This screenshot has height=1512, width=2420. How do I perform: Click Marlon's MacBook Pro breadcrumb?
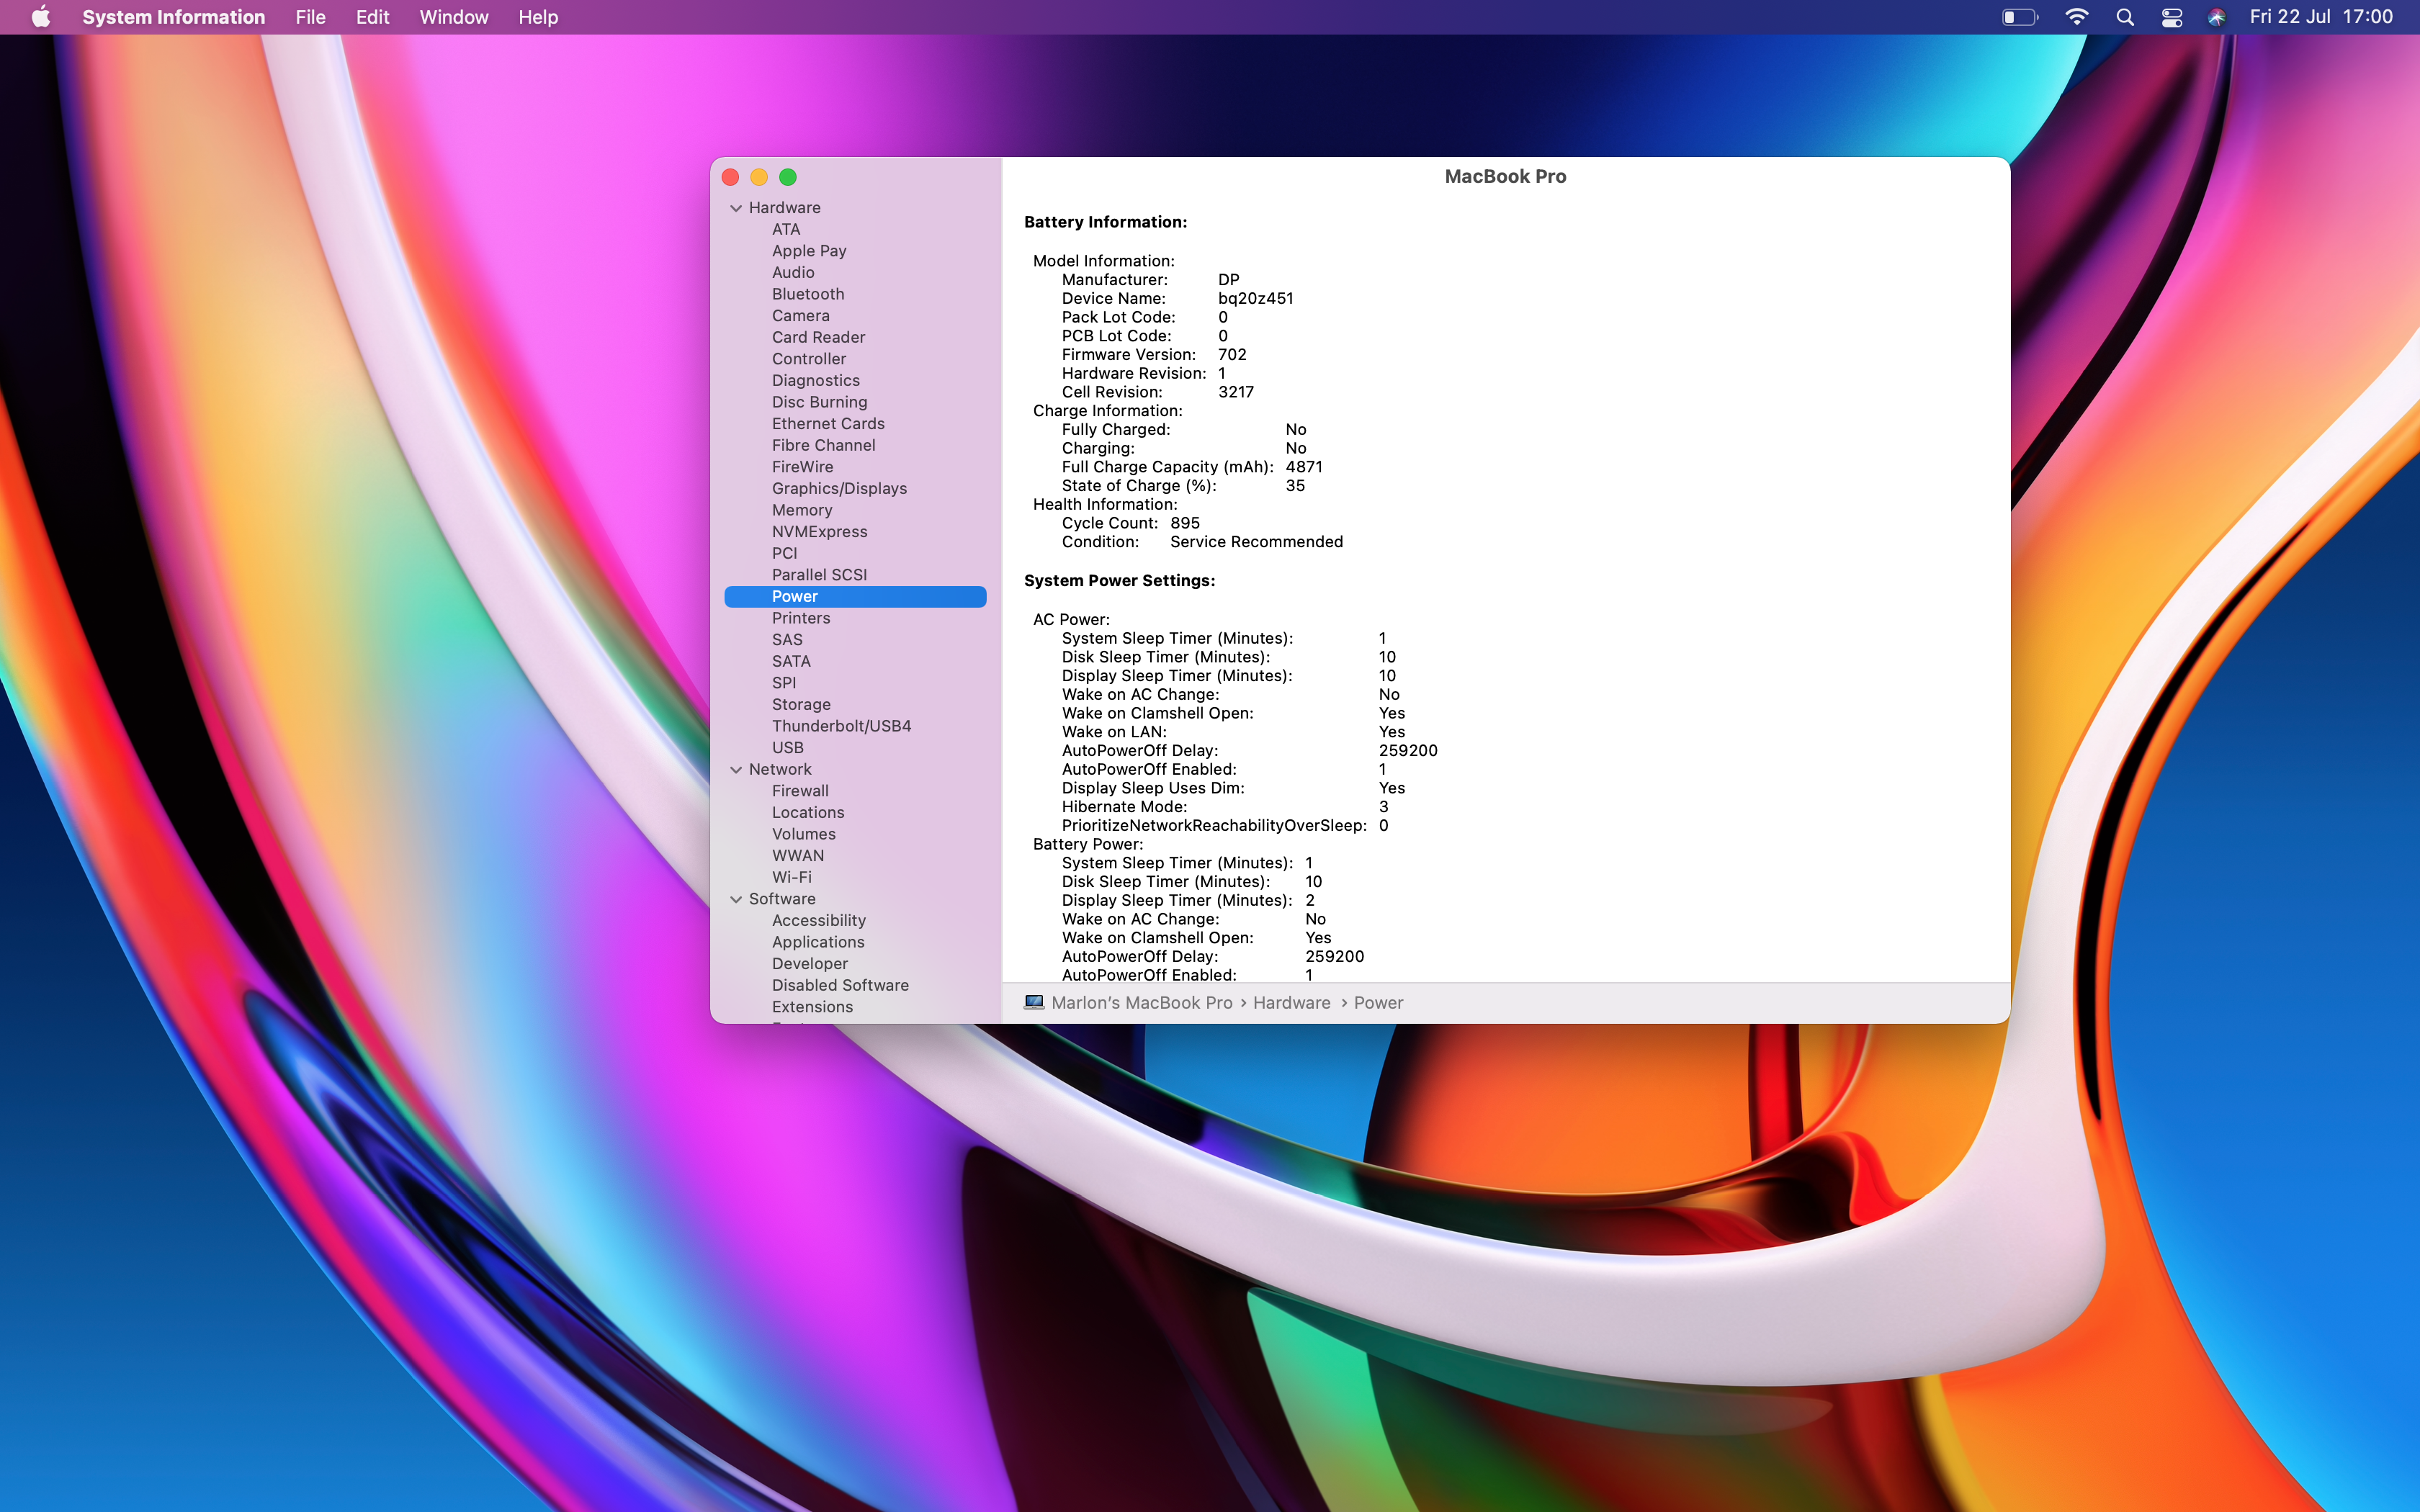pyautogui.click(x=1141, y=1003)
